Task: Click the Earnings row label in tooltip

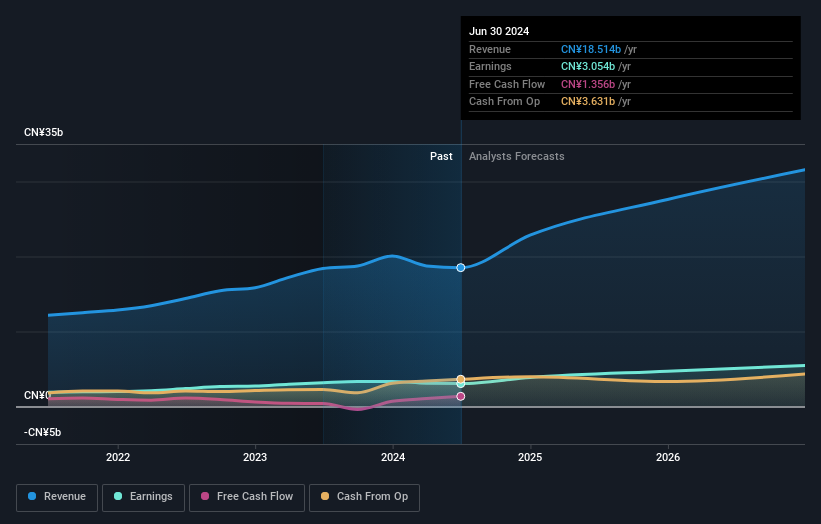Action: click(490, 66)
